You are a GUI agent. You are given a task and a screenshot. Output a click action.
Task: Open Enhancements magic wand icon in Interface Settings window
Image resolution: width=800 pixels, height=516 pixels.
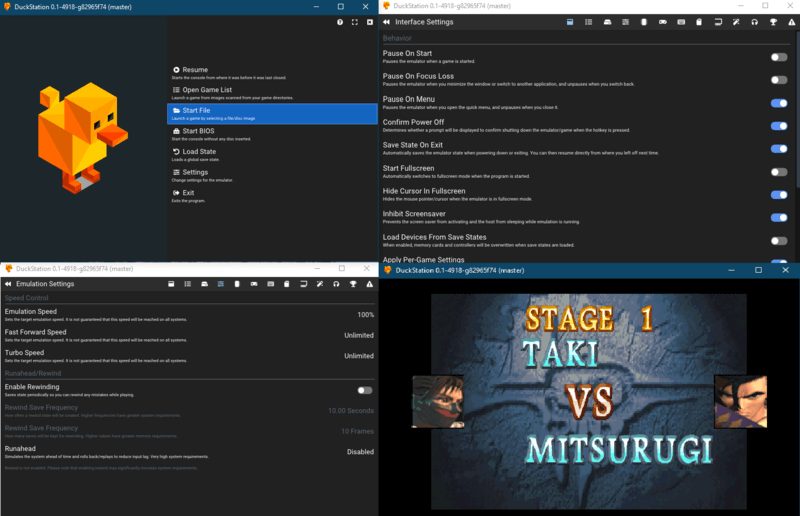pos(736,22)
